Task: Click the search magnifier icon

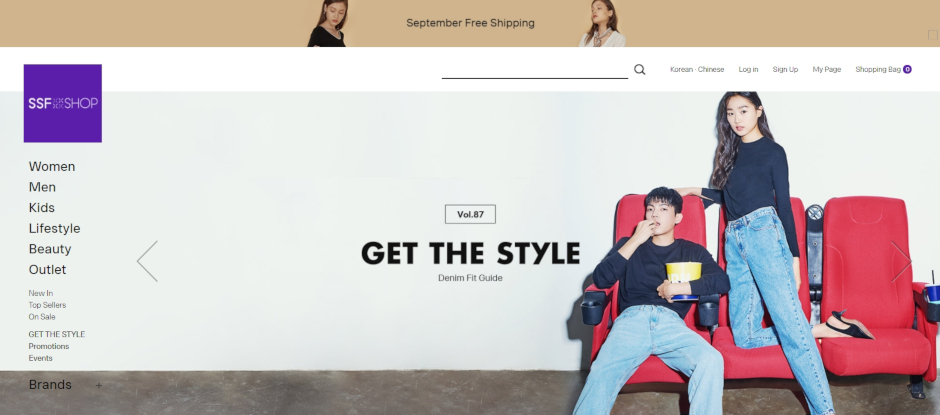Action: pos(640,70)
